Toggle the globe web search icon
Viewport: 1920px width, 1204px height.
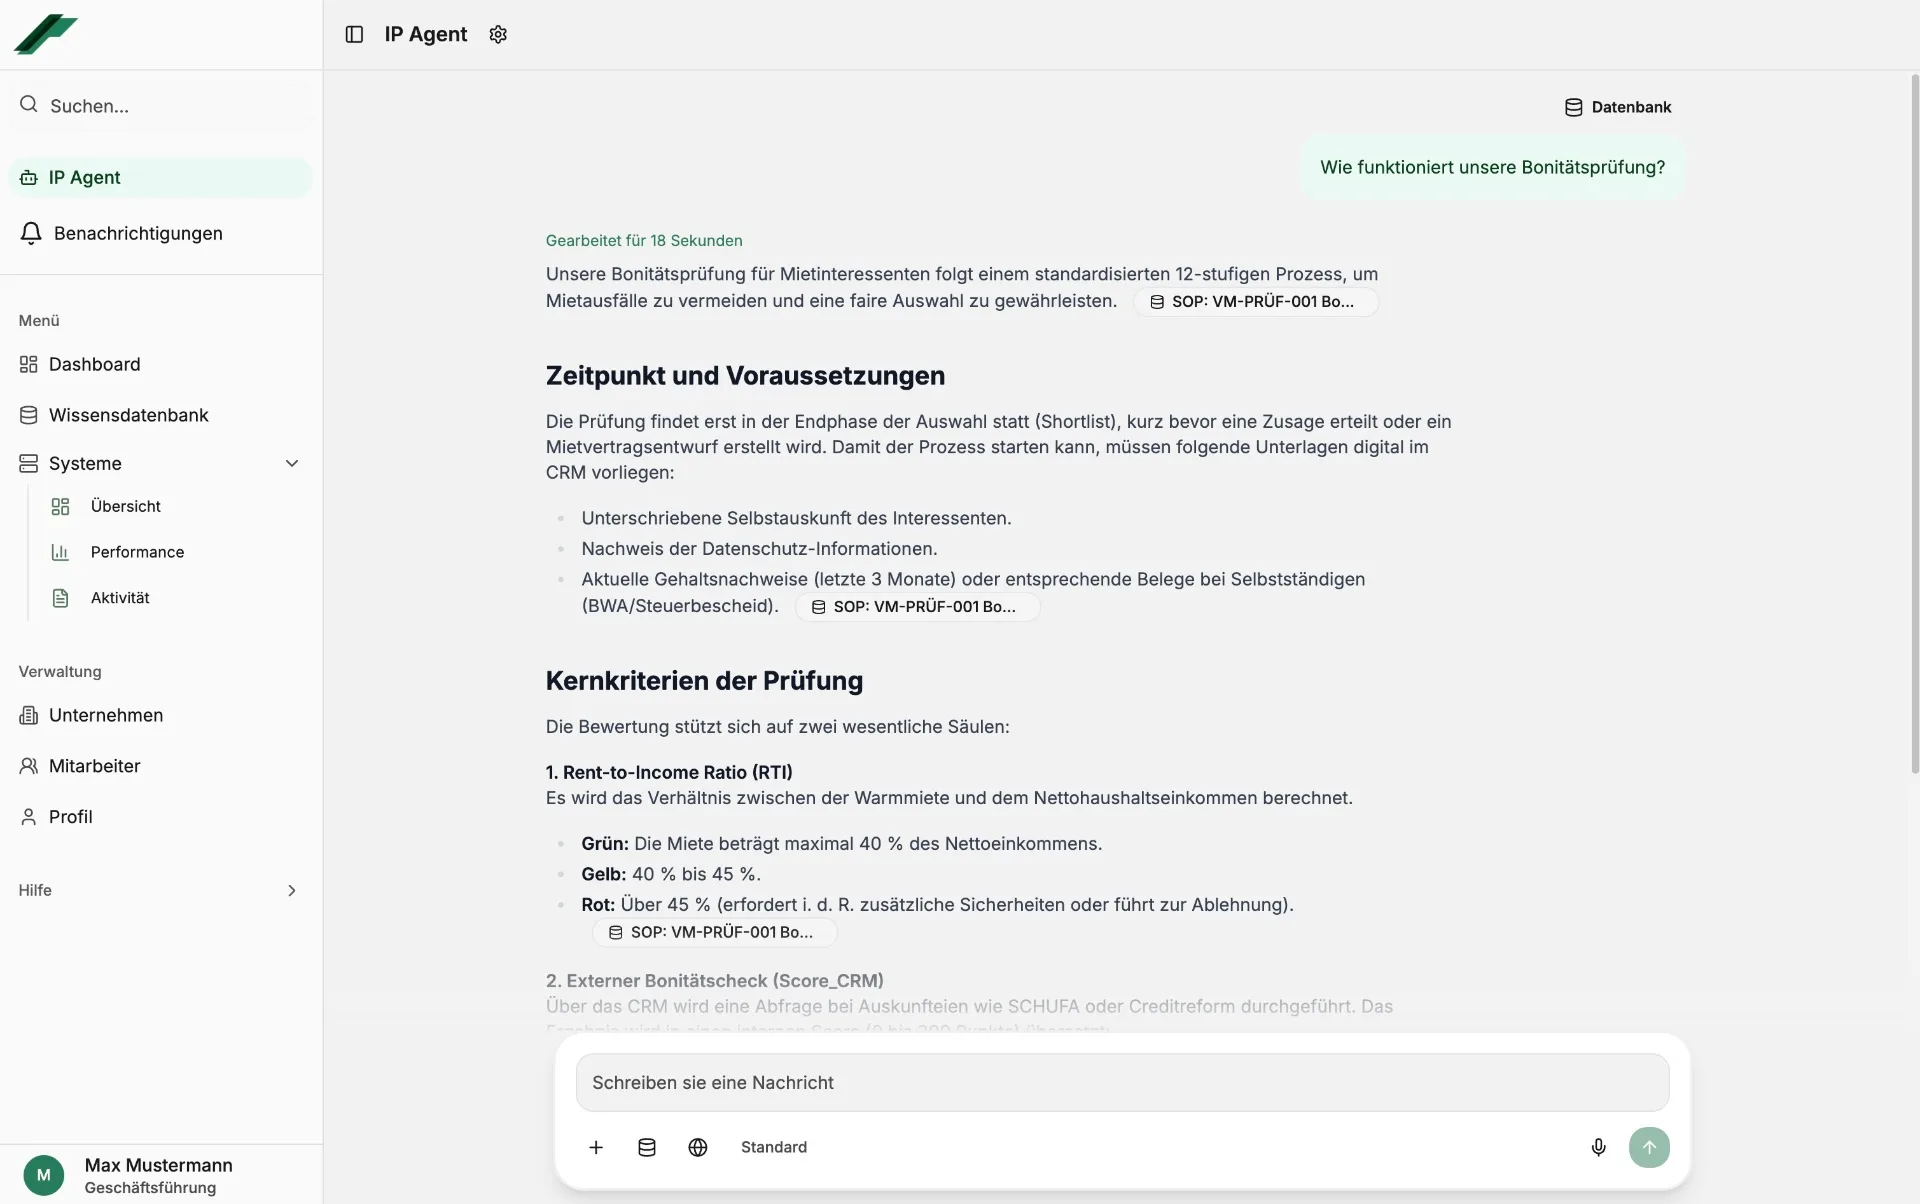[x=698, y=1147]
